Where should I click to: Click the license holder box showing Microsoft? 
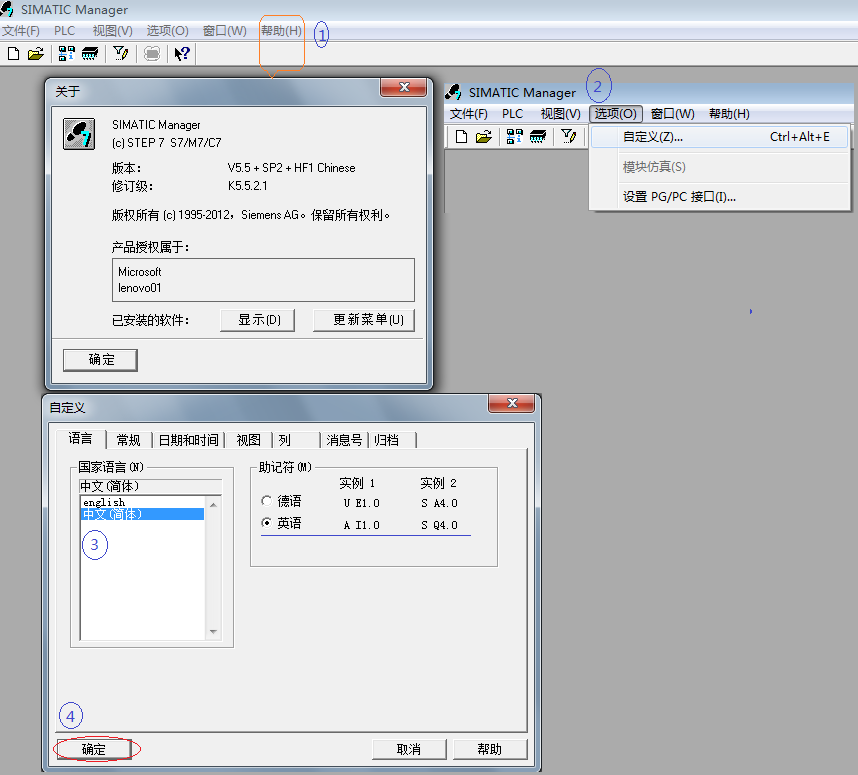click(263, 280)
